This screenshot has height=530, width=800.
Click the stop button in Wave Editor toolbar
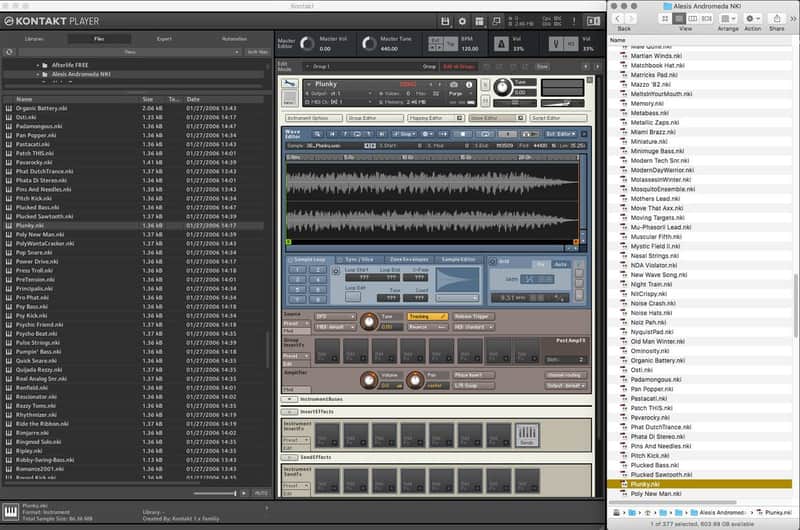[462, 134]
